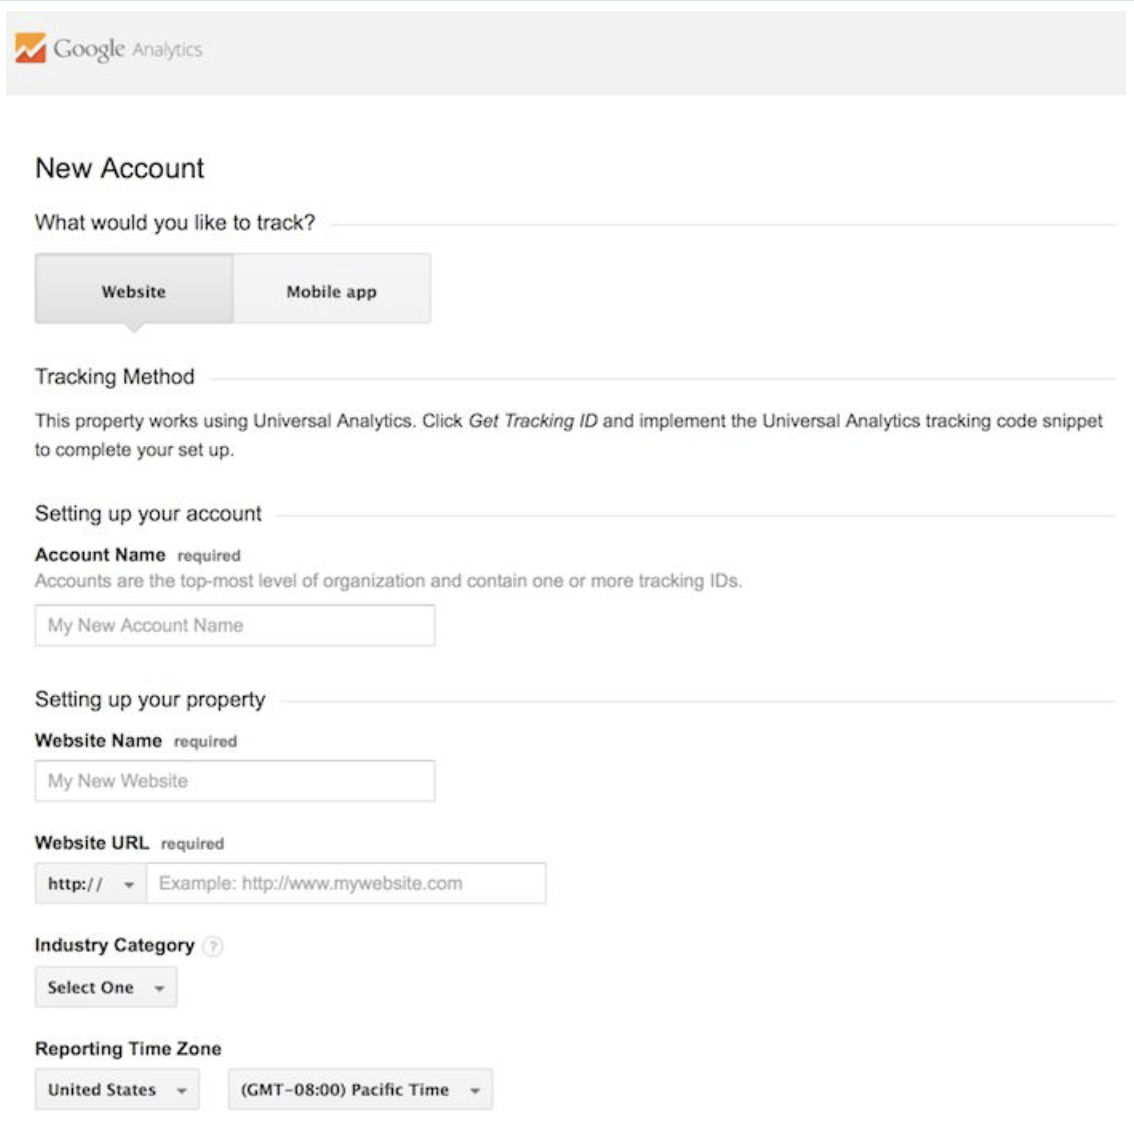Click the Industry Category help icon

[x=213, y=946]
